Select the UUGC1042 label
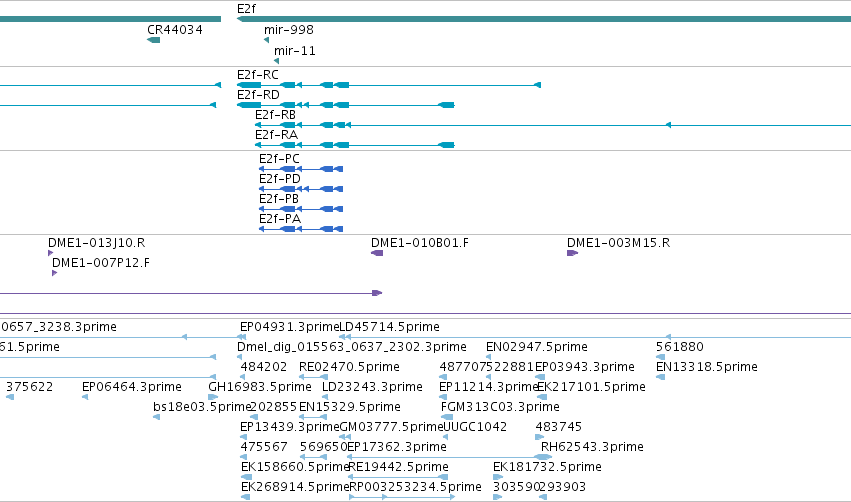The width and height of the screenshot is (851, 502). click(475, 428)
